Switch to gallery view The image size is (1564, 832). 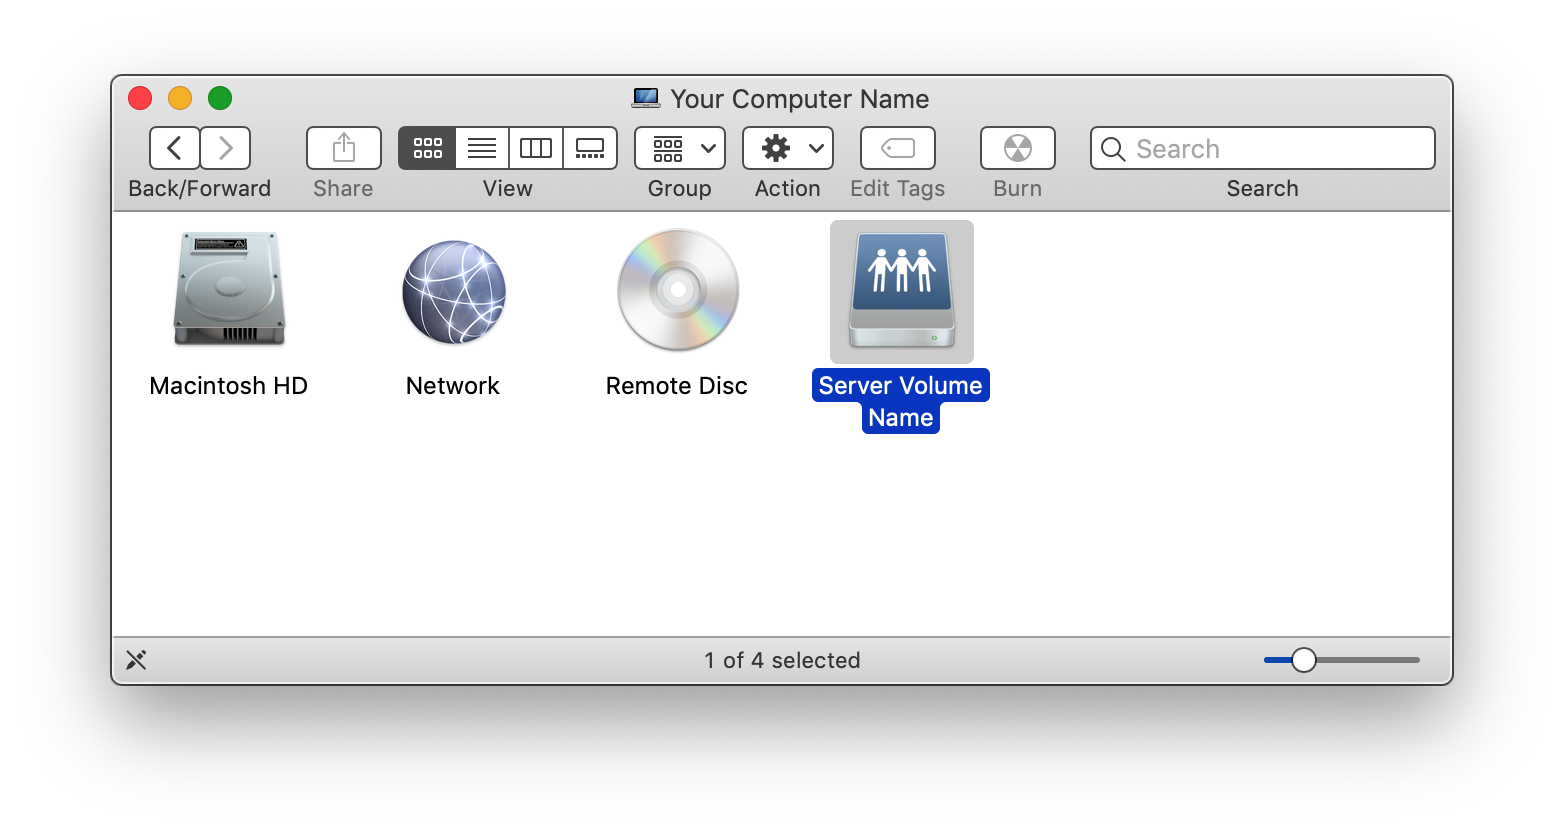click(x=590, y=148)
